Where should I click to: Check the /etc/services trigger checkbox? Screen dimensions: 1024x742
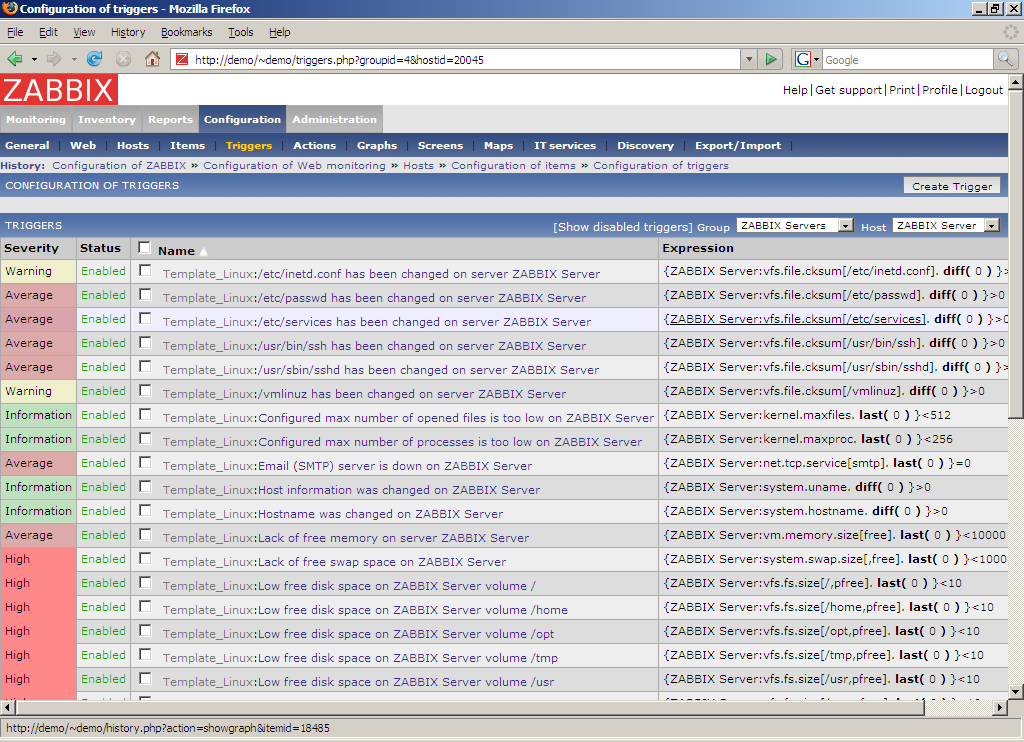[145, 318]
